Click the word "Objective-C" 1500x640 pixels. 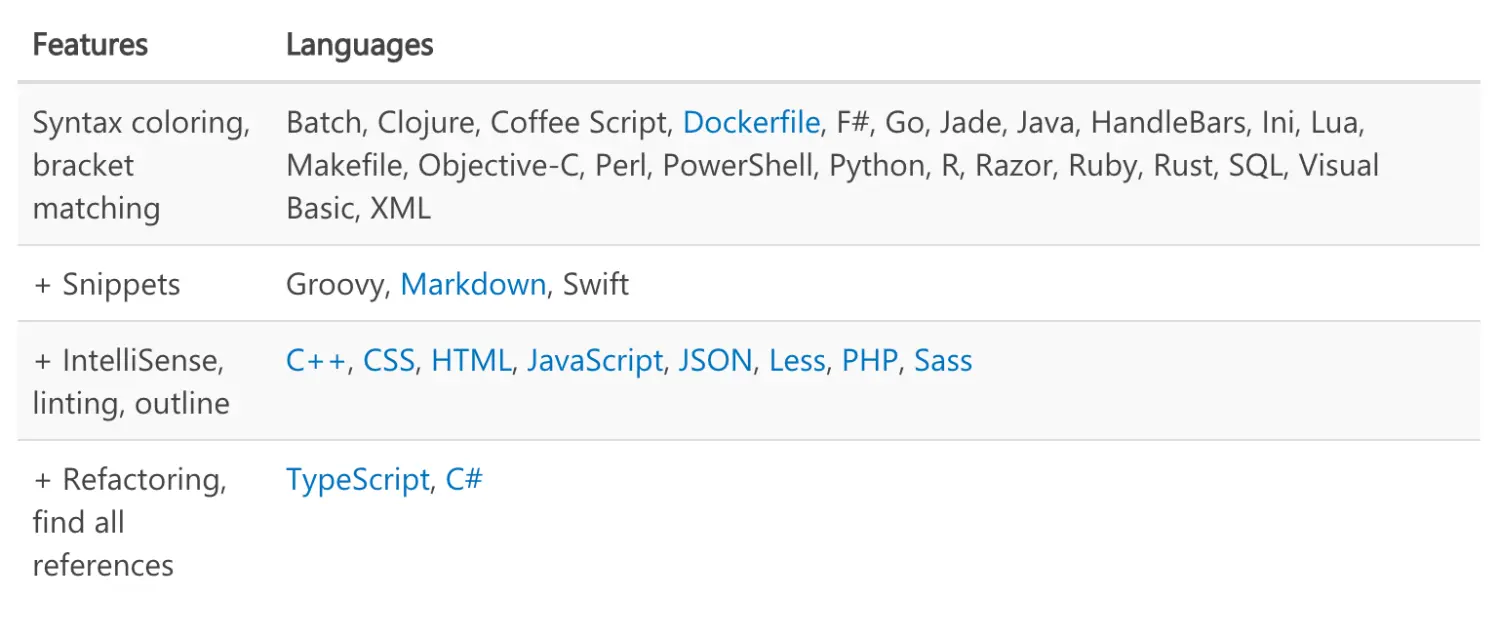pos(499,166)
